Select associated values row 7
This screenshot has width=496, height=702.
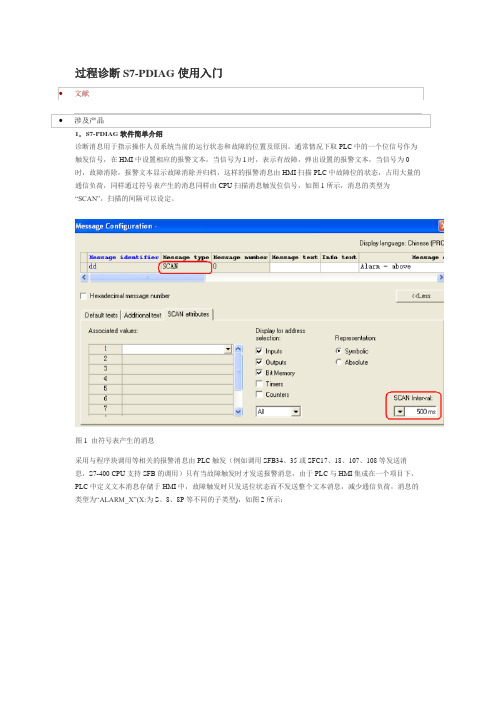(x=161, y=408)
